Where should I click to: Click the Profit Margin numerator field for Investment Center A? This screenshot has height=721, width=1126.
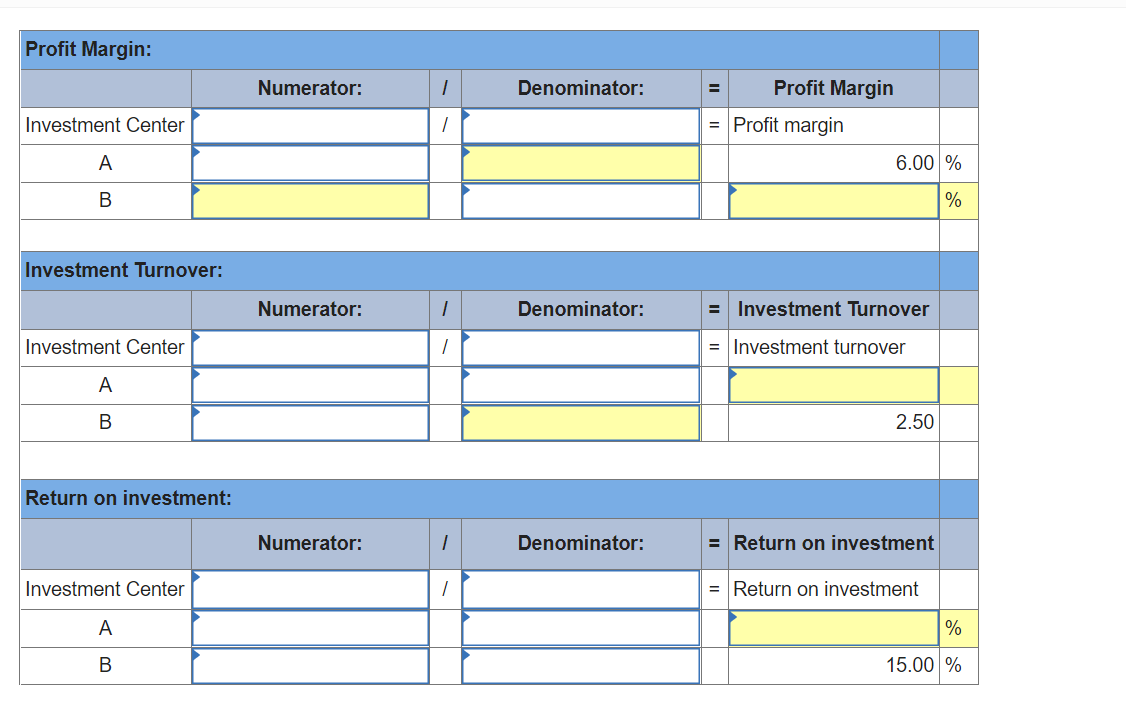(310, 162)
